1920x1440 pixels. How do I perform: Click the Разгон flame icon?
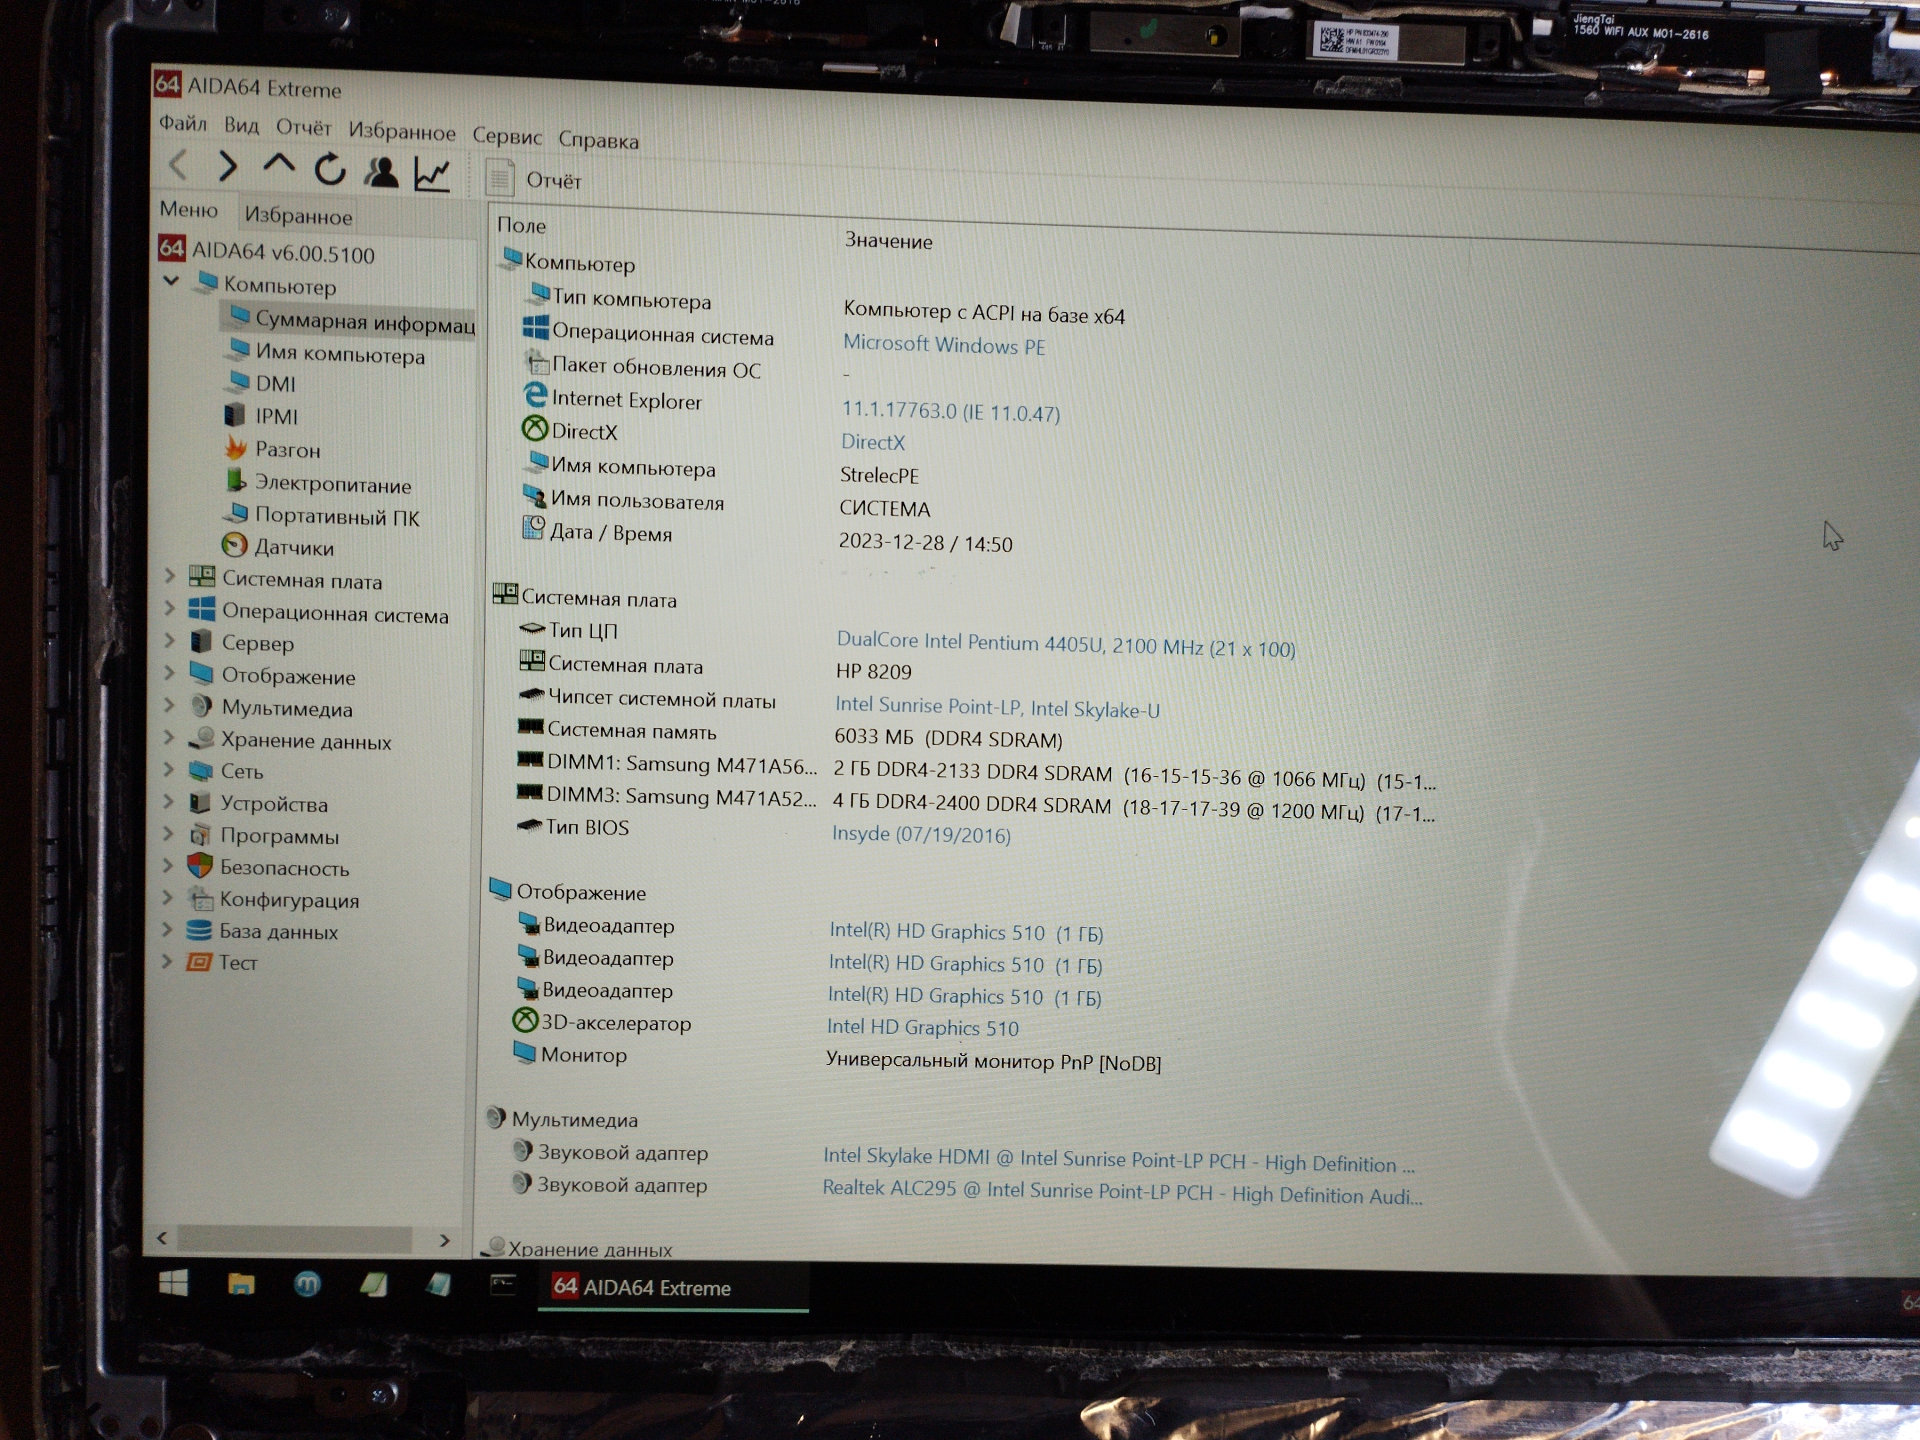pos(236,447)
